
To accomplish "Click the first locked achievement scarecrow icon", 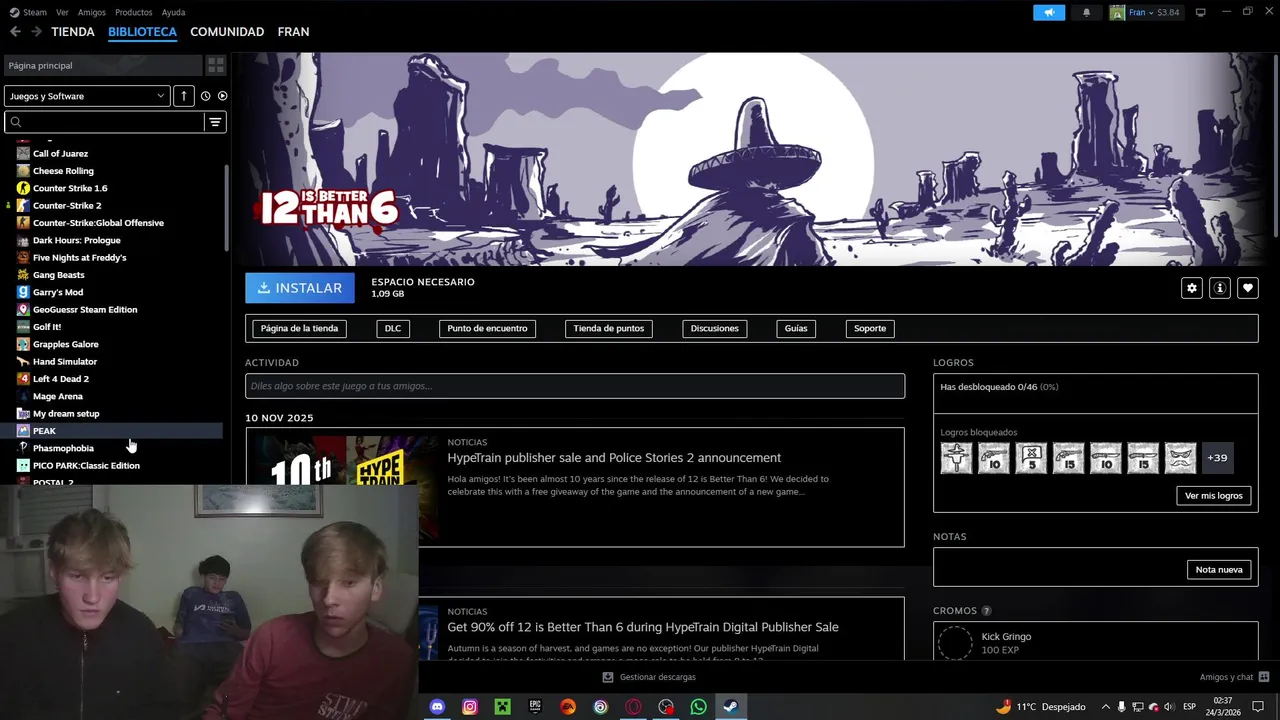I will click(956, 458).
